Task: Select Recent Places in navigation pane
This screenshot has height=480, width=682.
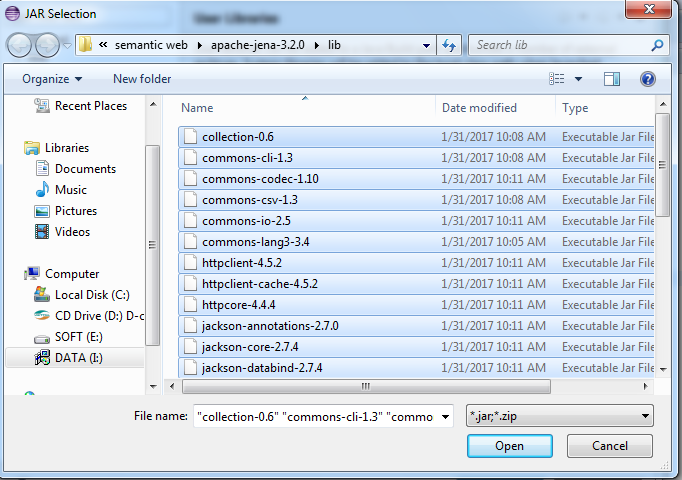Action: (80, 106)
